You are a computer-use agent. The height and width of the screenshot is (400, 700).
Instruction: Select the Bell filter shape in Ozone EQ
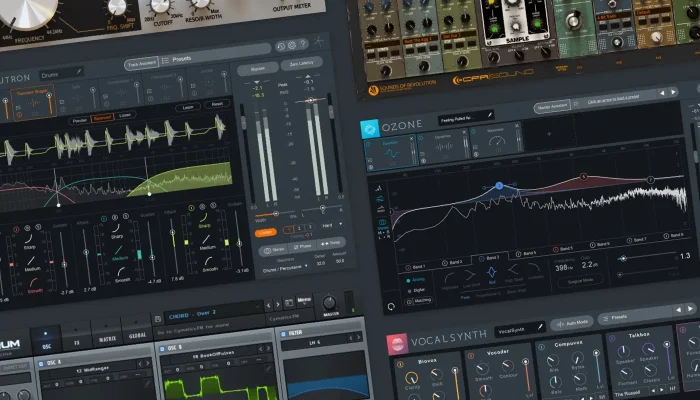(492, 273)
